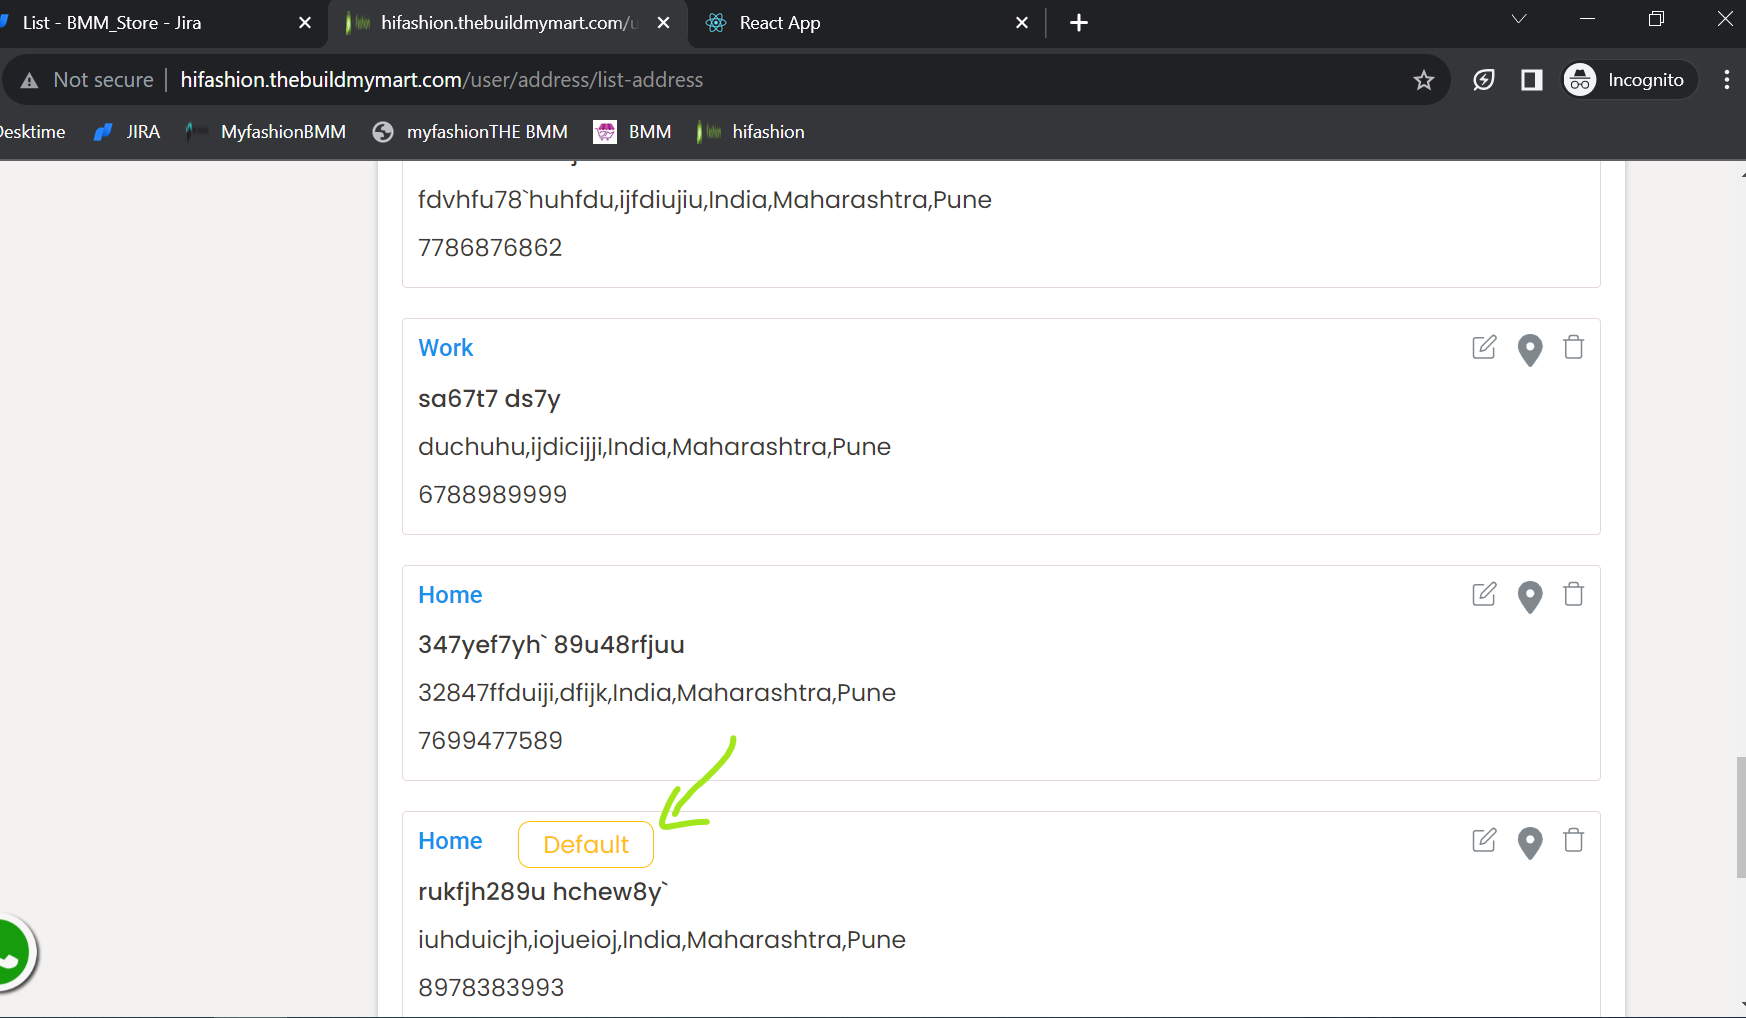Click the Home label beside Default badge
Screen dimensions: 1746x1018
(450, 841)
